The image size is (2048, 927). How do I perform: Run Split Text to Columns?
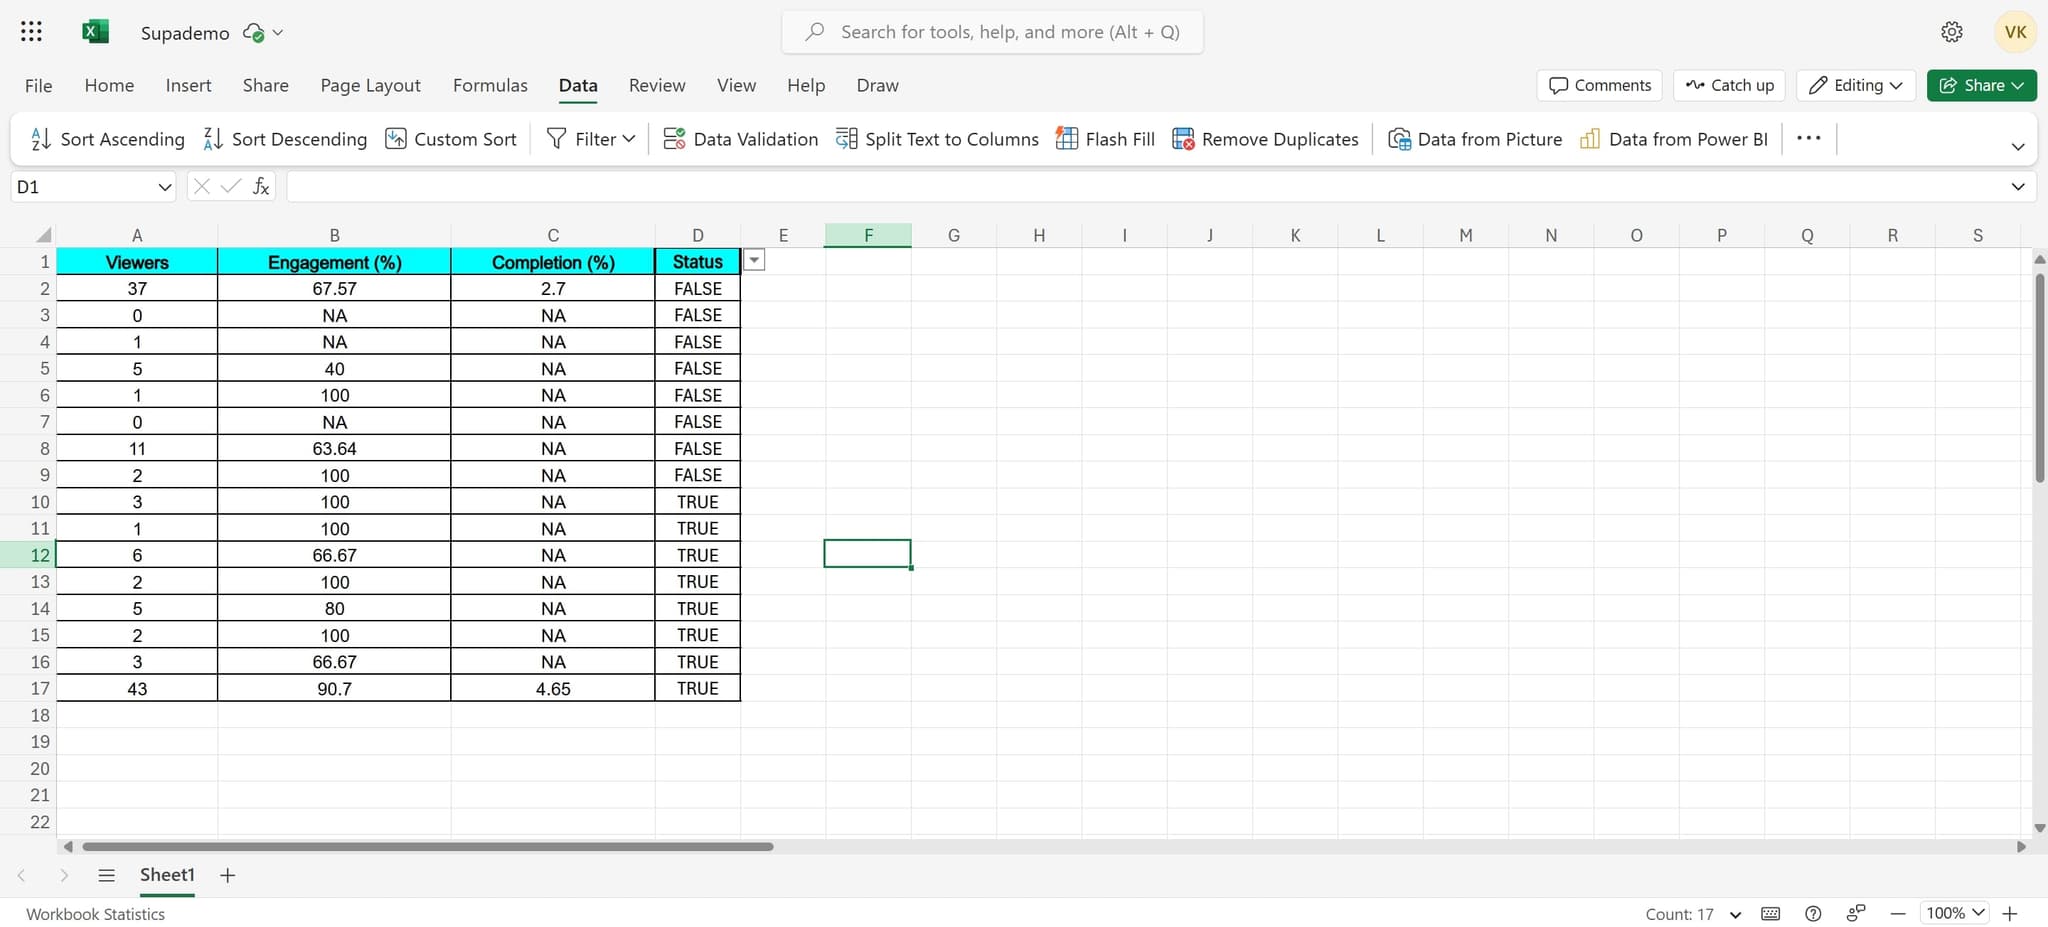tap(937, 139)
